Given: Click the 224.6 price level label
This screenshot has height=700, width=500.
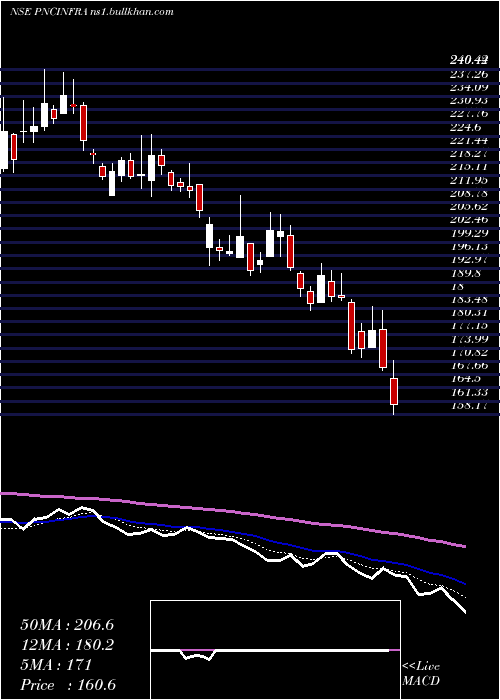Looking at the screenshot, I should pyautogui.click(x=465, y=127).
